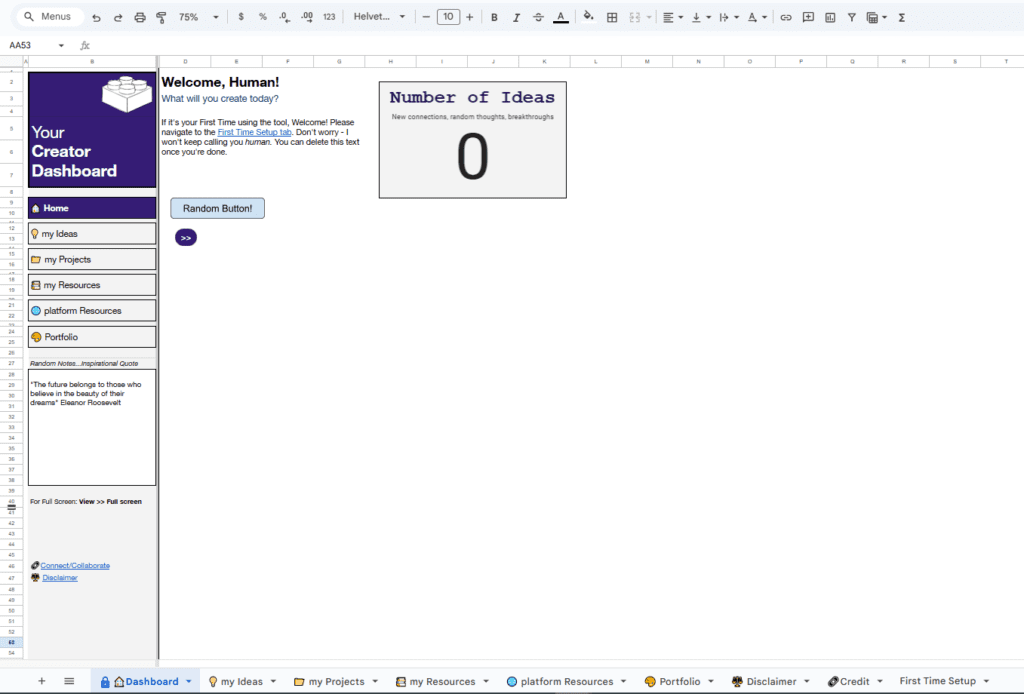Image resolution: width=1024 pixels, height=694 pixels.
Task: Switch to the Dashboard sheet tab
Action: [146, 682]
